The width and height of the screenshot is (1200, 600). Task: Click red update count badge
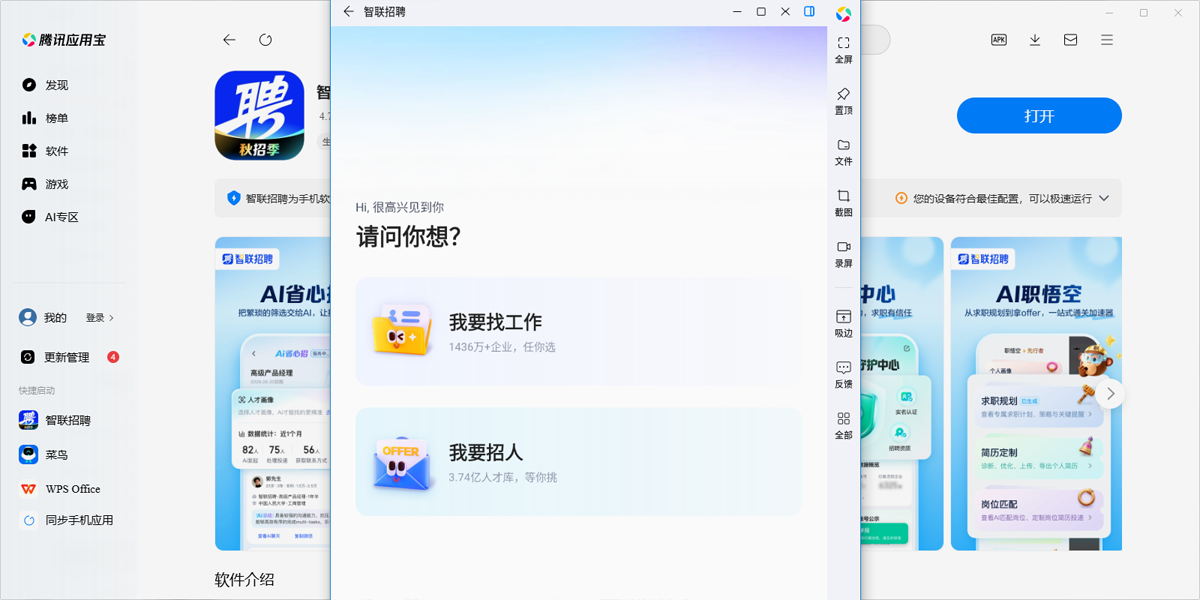point(113,357)
